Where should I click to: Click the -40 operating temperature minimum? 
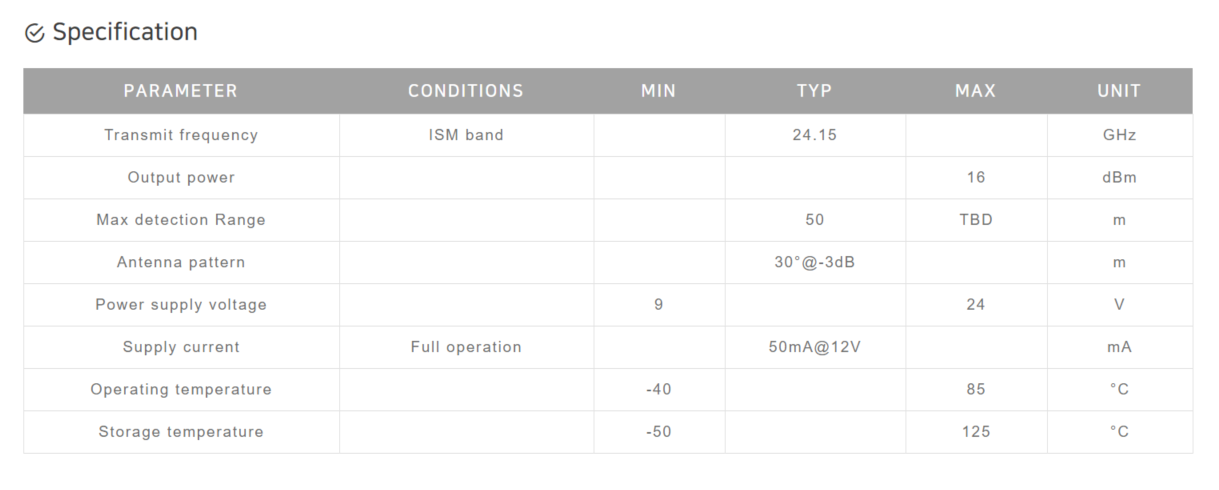[659, 389]
